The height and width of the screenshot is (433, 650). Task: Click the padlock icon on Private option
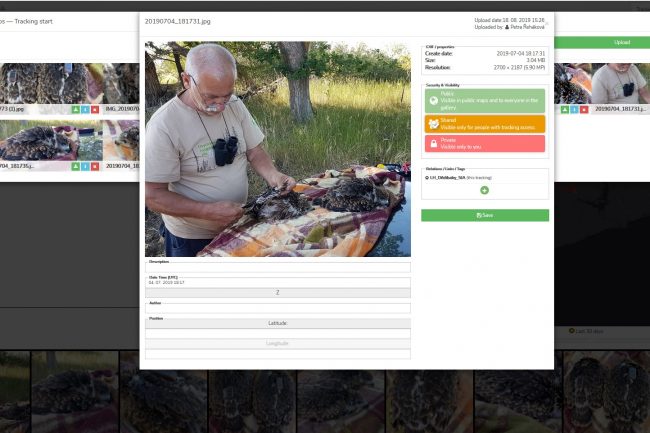click(x=433, y=144)
